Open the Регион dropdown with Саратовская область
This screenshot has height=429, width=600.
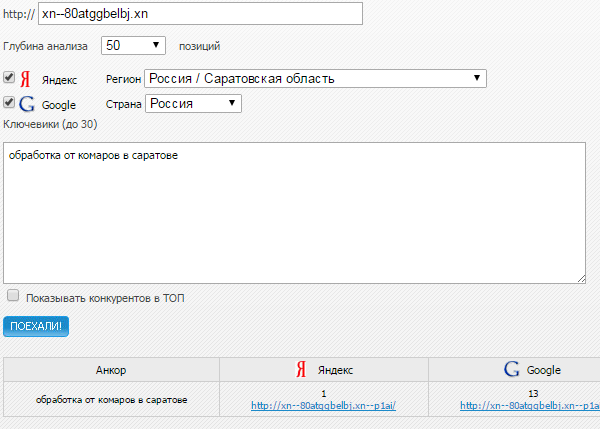(315, 78)
